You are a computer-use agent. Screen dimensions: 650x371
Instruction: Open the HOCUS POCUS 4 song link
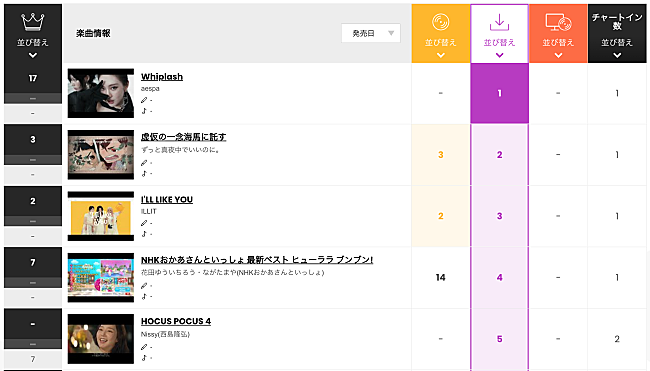(176, 321)
